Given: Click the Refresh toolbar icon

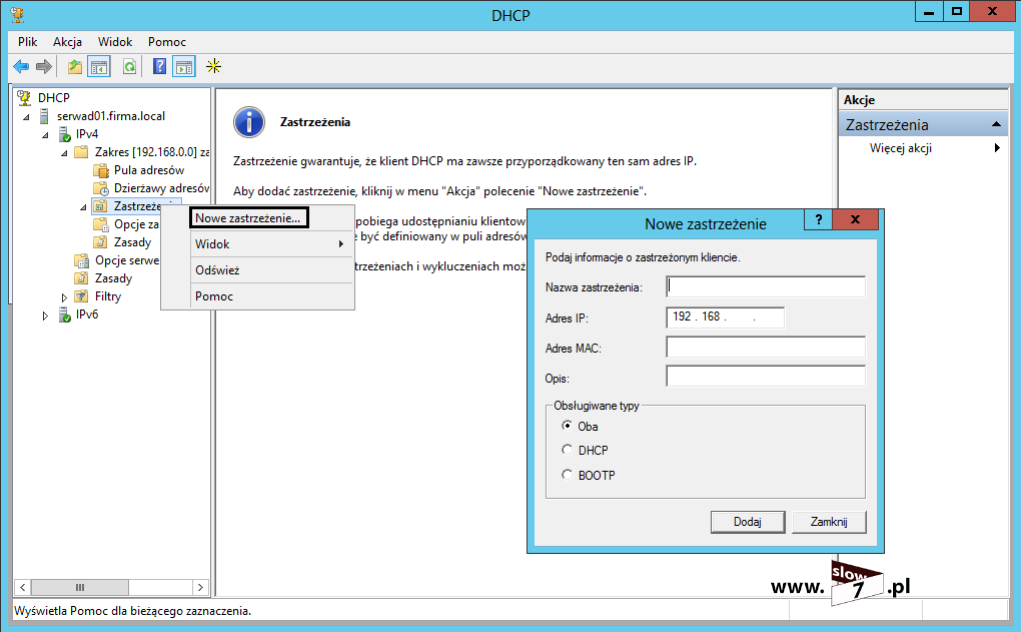Looking at the screenshot, I should tap(129, 67).
